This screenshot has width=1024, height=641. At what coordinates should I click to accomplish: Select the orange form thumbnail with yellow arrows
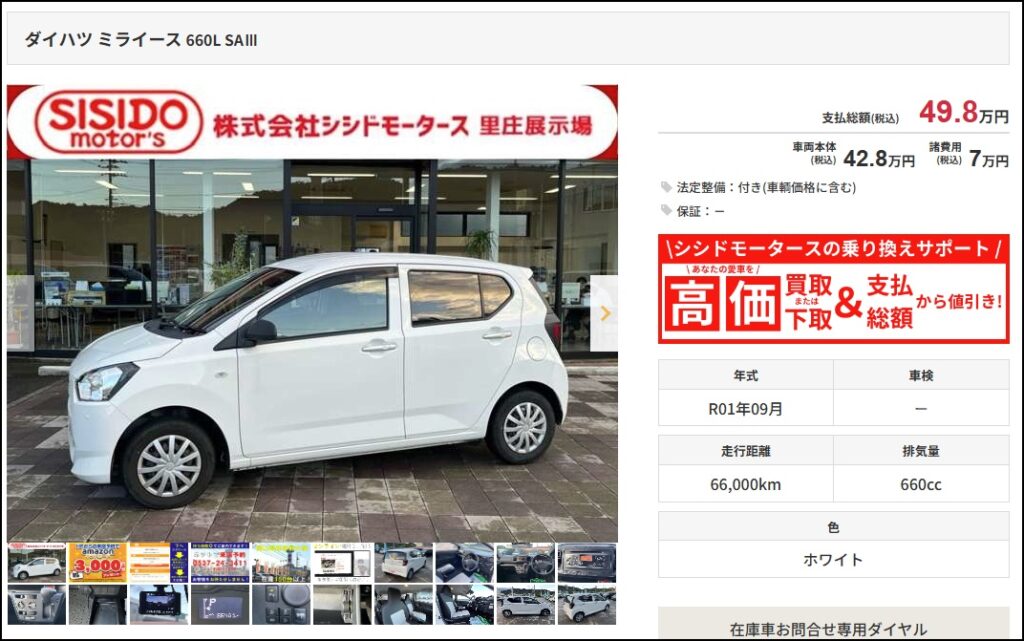tap(159, 563)
